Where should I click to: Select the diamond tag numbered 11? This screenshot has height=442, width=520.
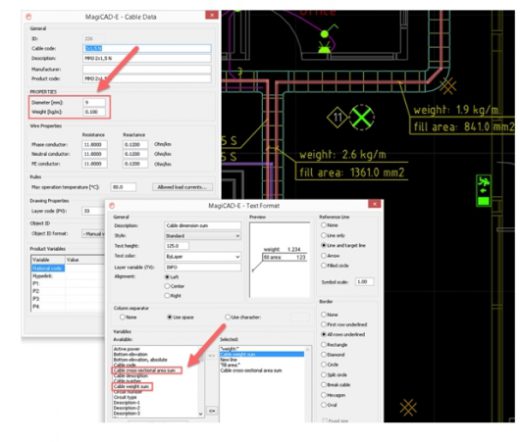coord(338,117)
